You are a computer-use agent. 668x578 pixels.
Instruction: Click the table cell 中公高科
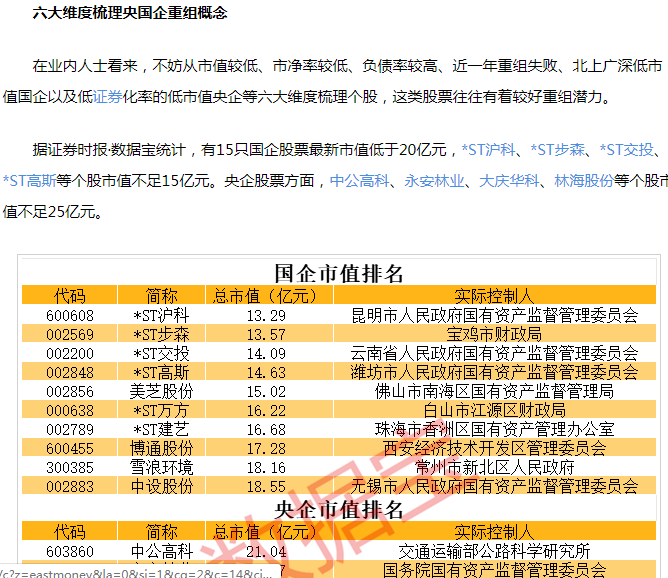click(161, 552)
